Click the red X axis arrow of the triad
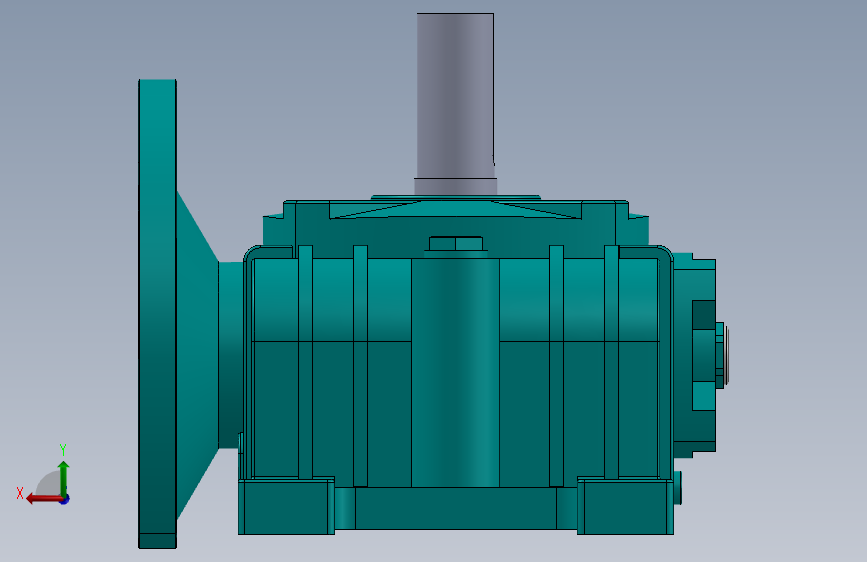 click(x=43, y=499)
